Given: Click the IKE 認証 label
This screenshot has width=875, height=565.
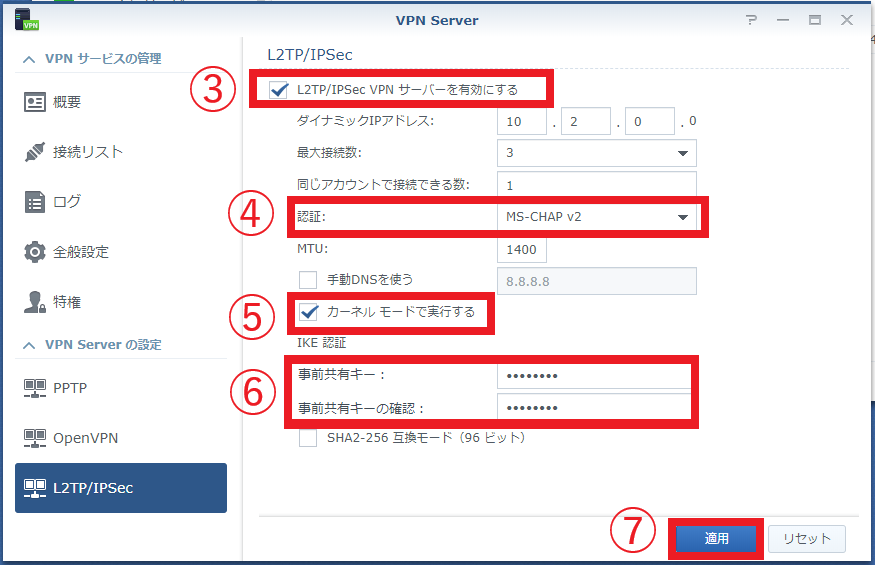Looking at the screenshot, I should (x=321, y=343).
